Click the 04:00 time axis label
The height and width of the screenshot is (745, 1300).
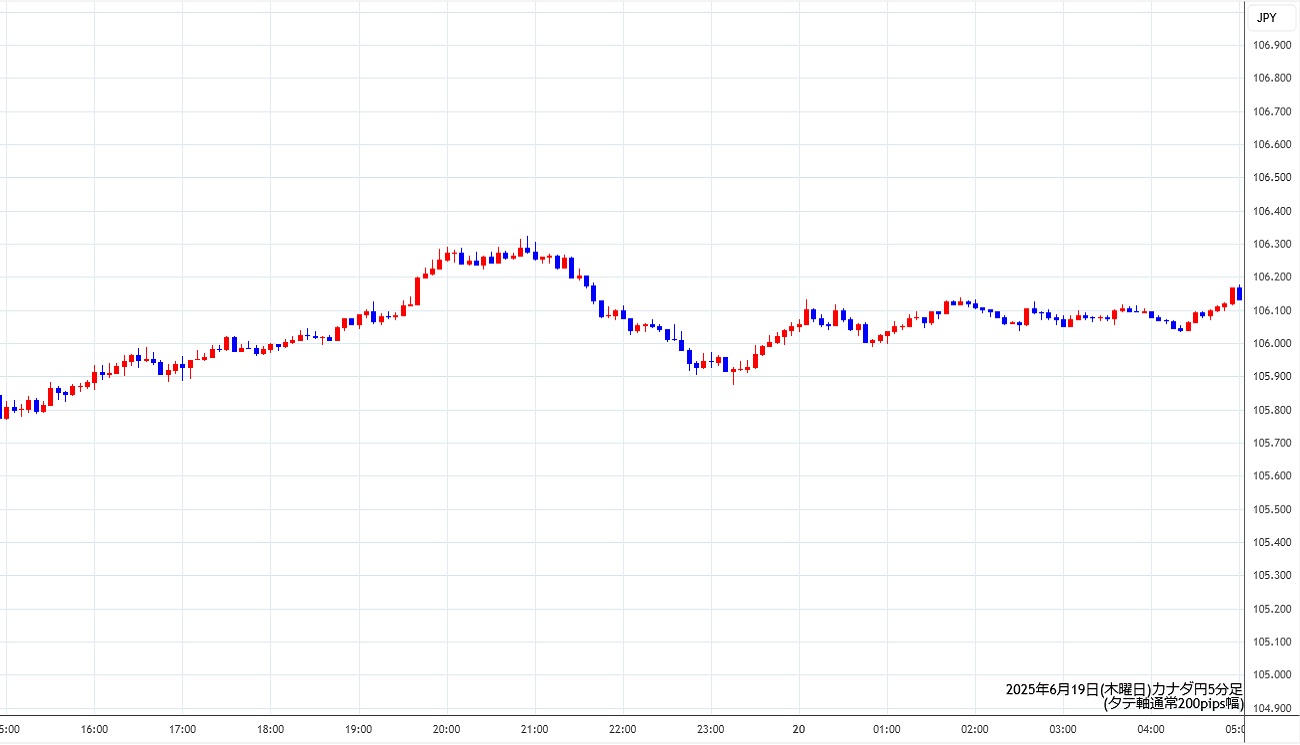(x=1151, y=729)
